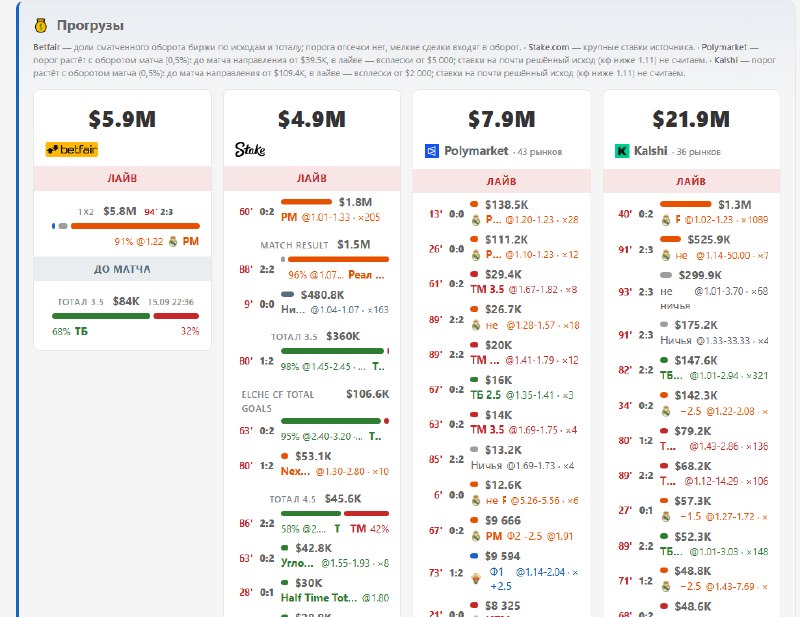Select Polymarket $29.4K ТМ 3.5 entry

[x=502, y=282]
